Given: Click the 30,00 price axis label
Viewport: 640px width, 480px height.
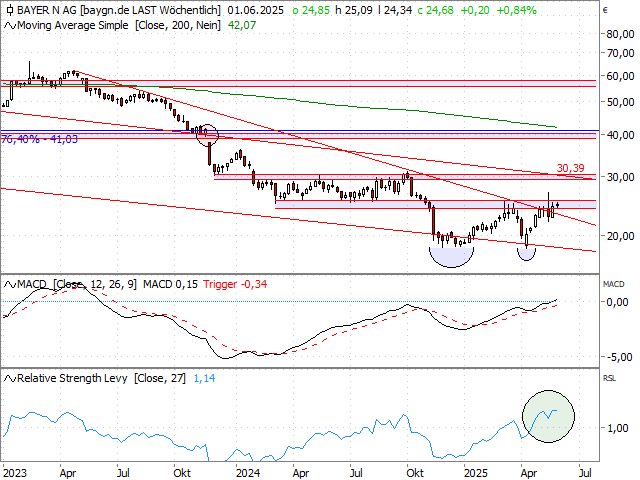Looking at the screenshot, I should [620, 177].
